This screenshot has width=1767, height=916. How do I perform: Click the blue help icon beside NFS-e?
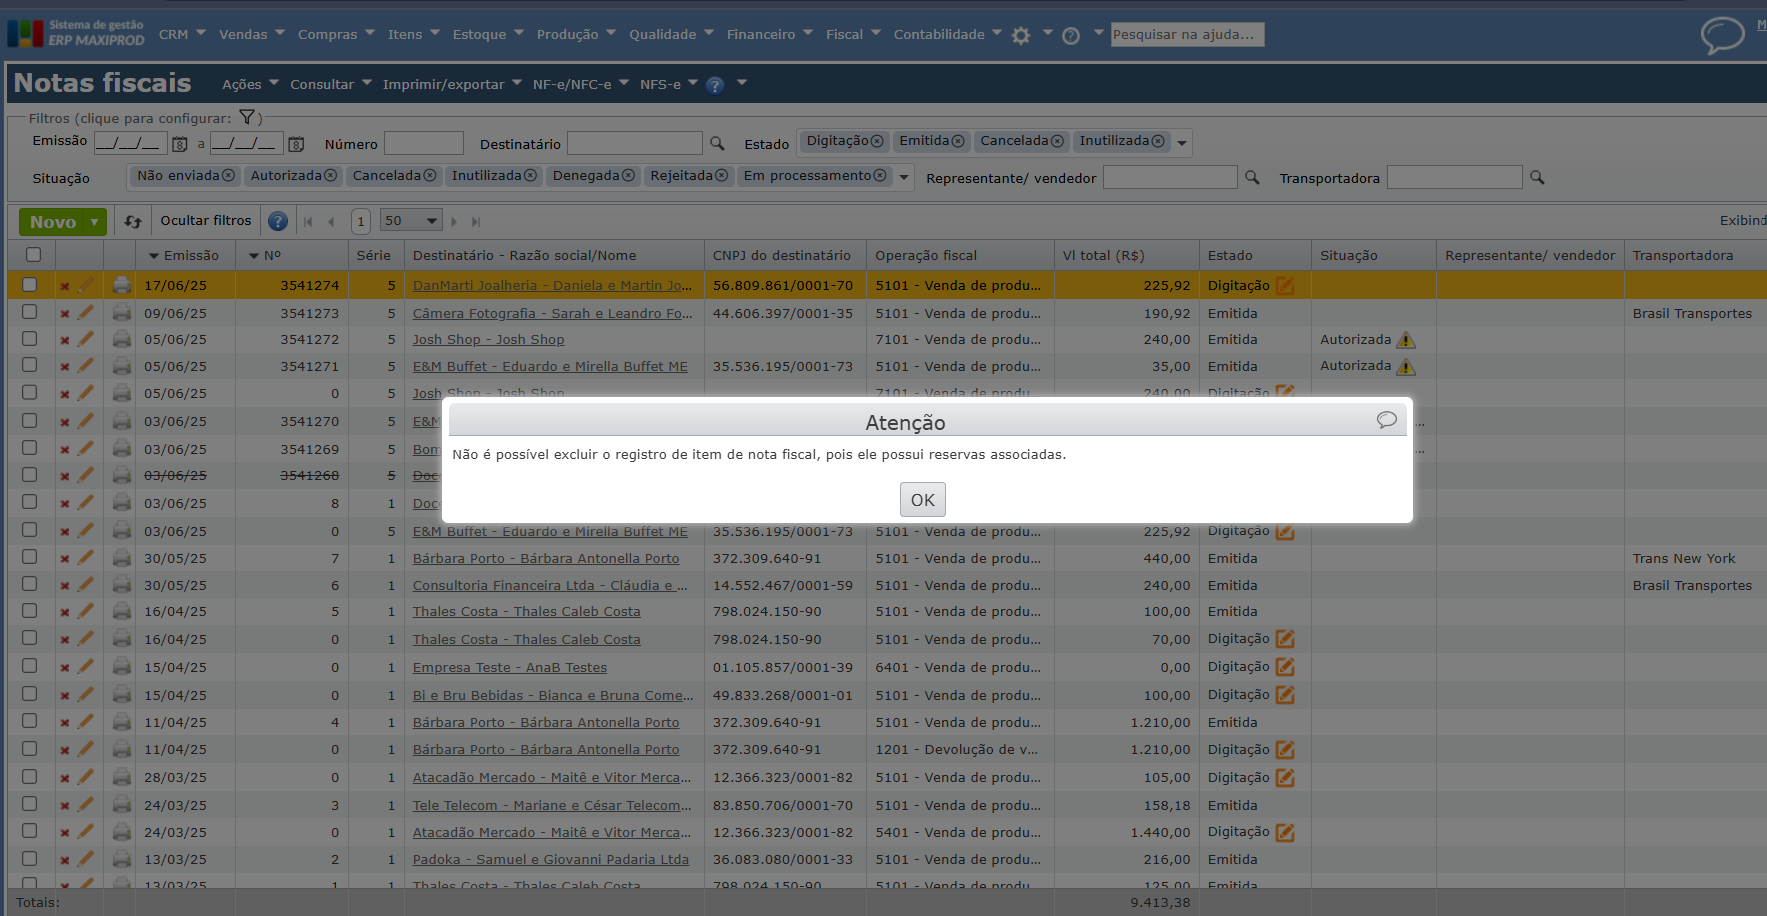[x=715, y=85]
